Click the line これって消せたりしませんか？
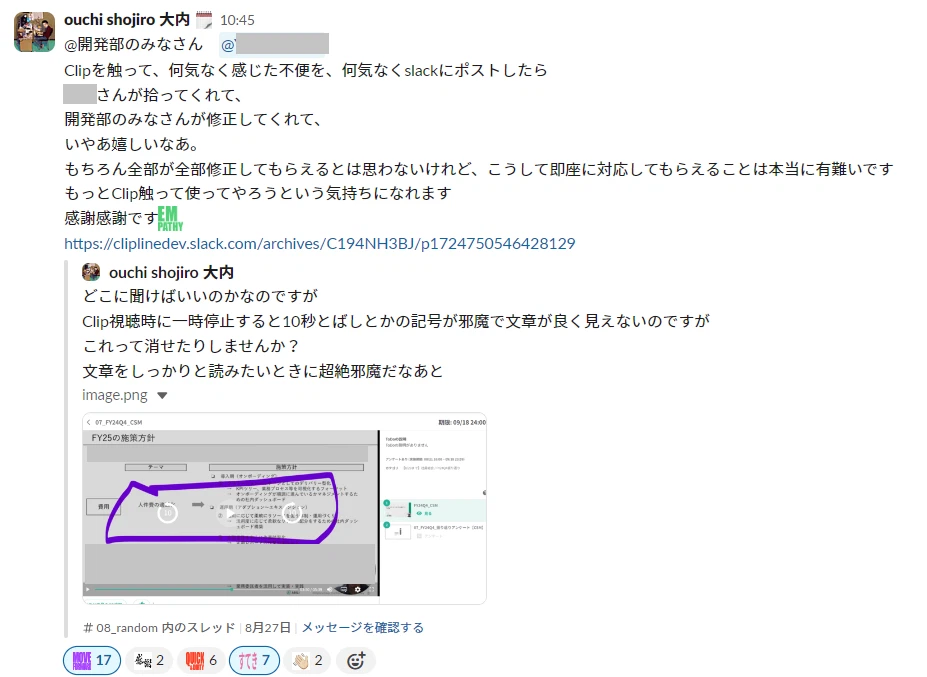This screenshot has height=677, width=927. [x=192, y=346]
